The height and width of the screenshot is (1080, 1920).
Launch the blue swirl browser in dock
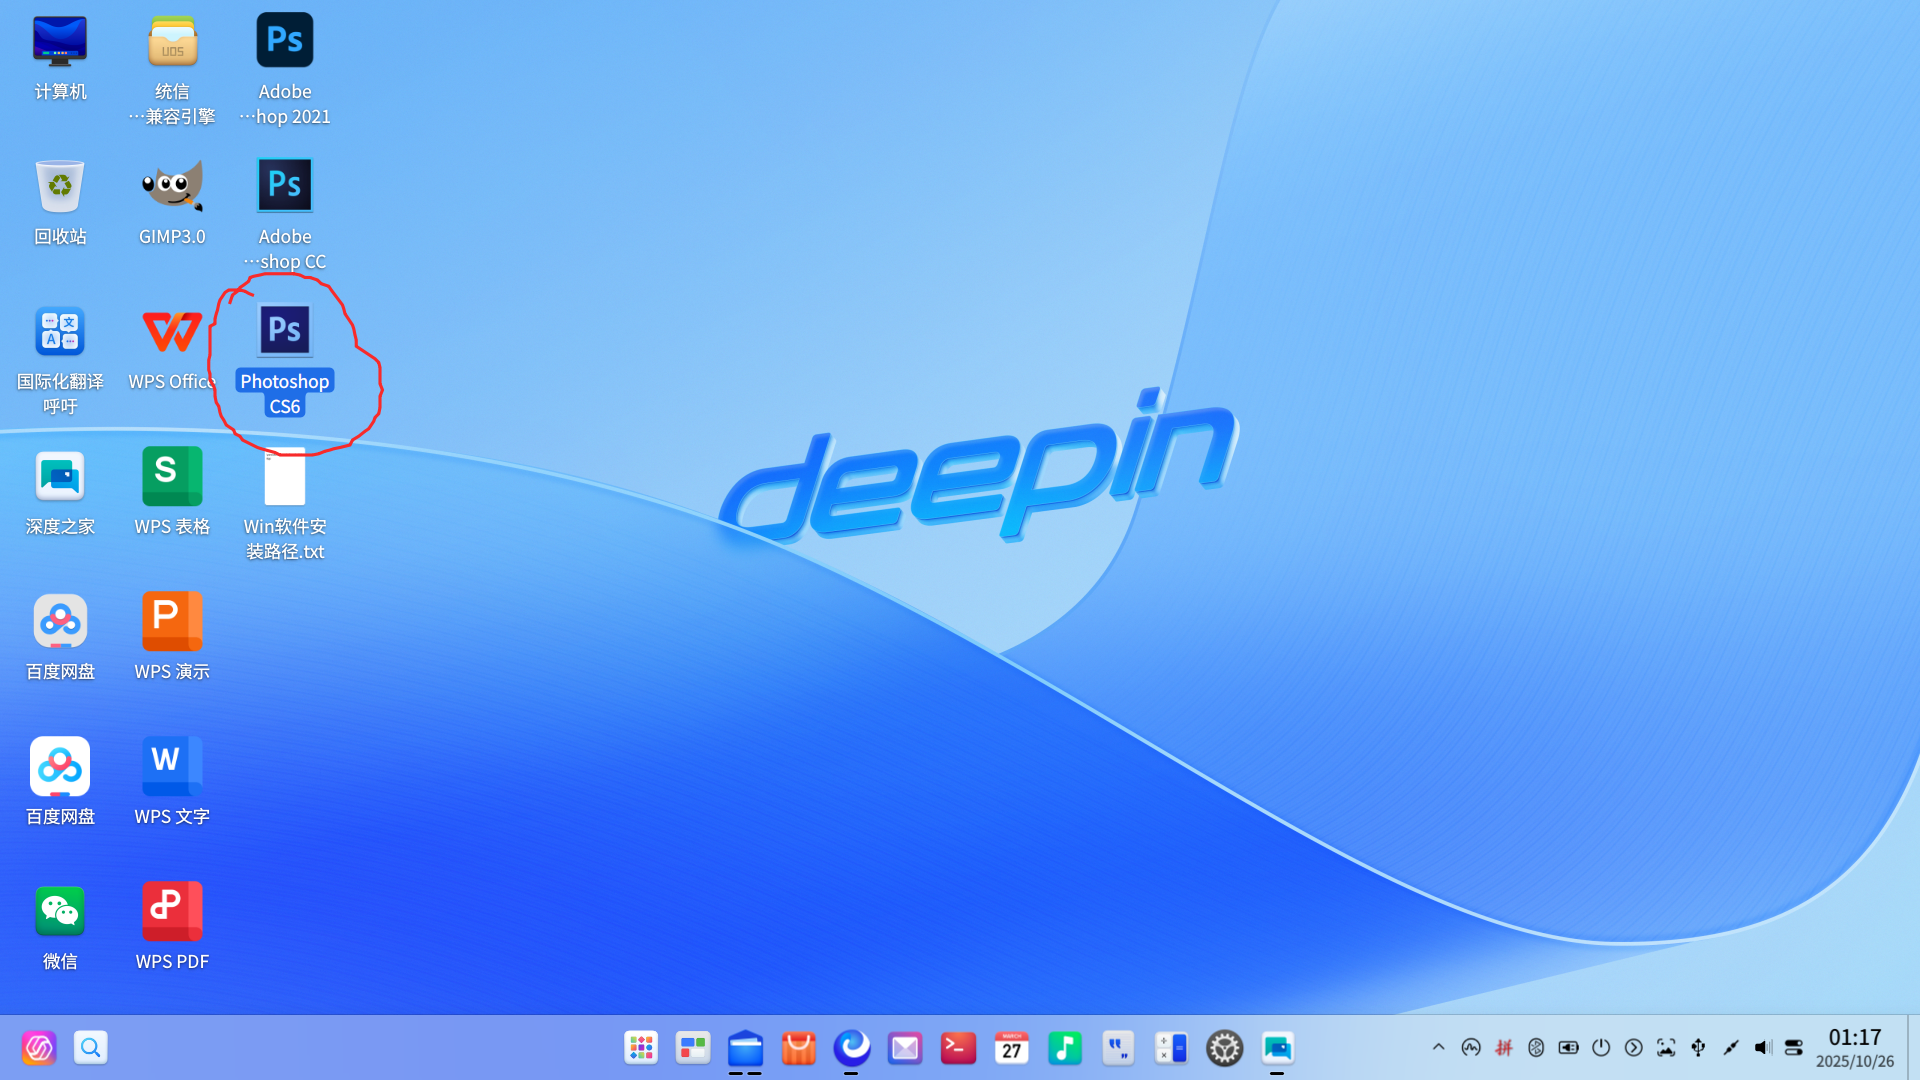tap(852, 1047)
